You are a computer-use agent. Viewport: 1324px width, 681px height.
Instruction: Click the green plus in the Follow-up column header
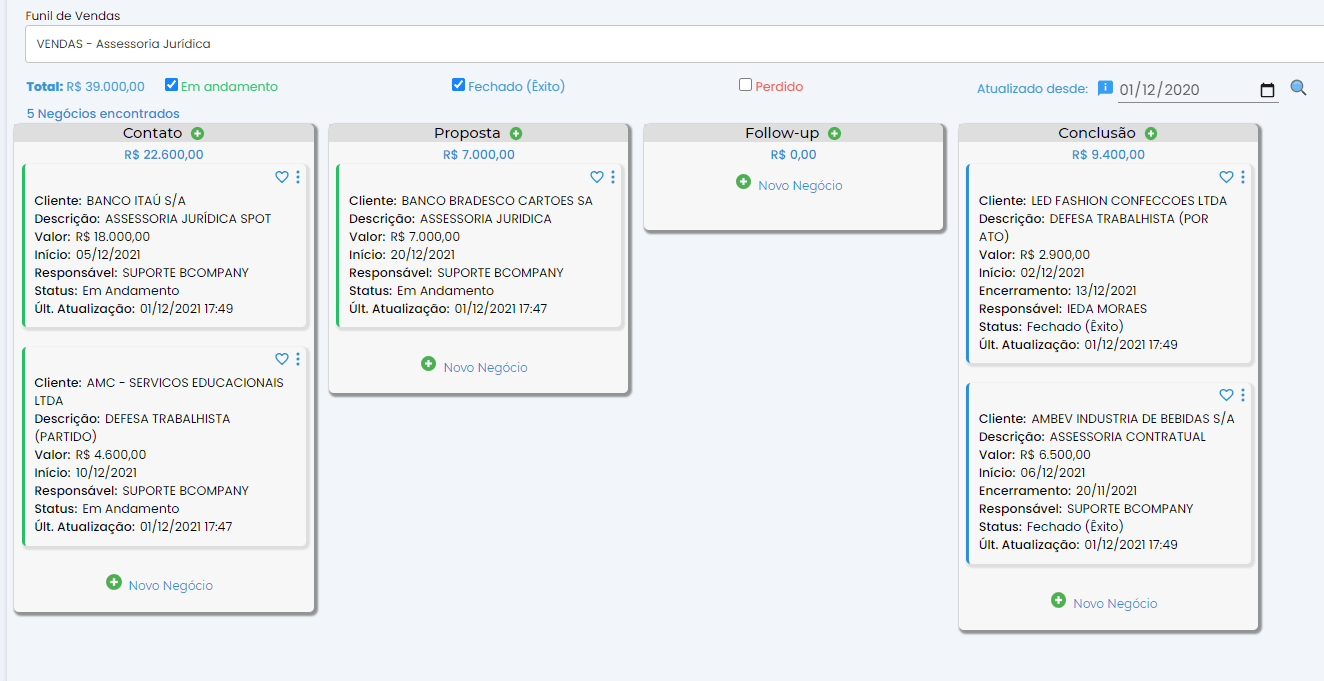coord(834,131)
